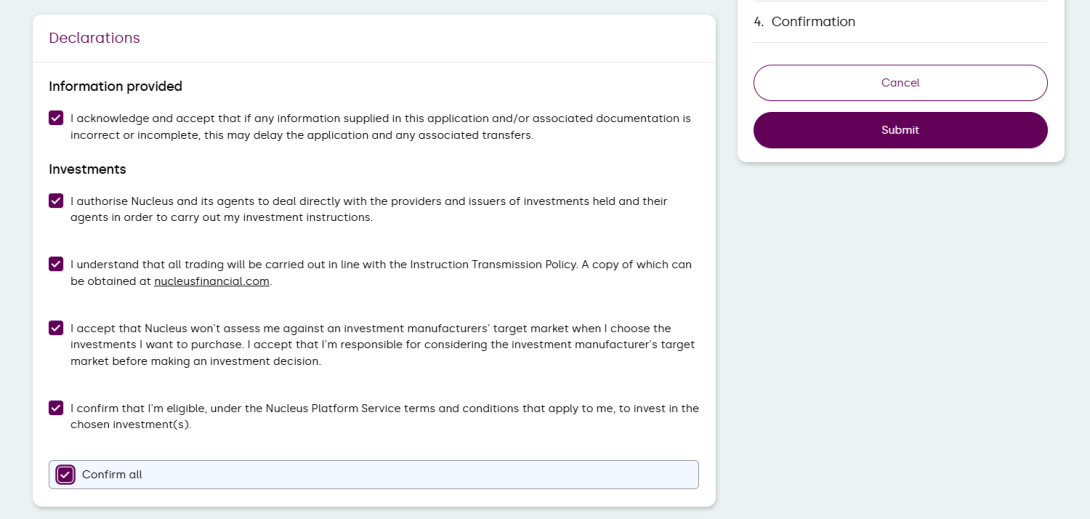Toggle the Confirm all checkbox
Screen dimensions: 1090x519
click(66, 475)
